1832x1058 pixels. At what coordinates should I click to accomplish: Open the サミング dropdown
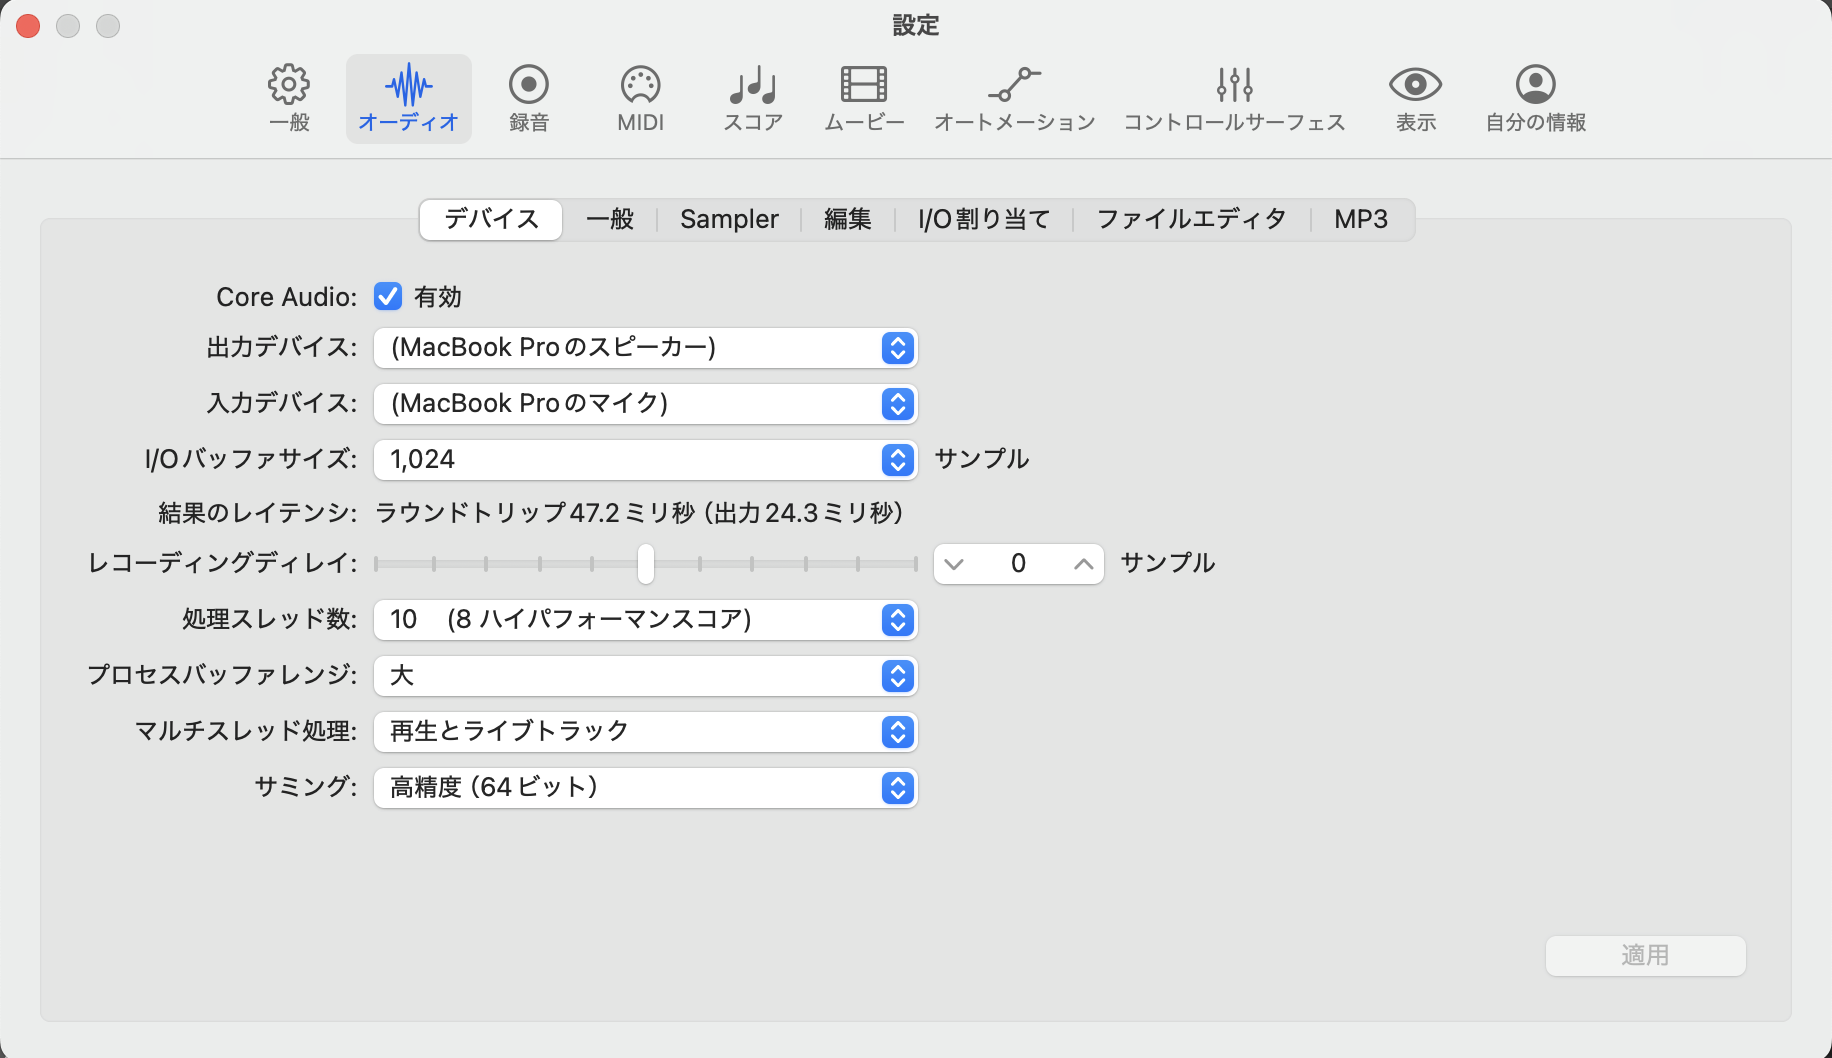[646, 788]
